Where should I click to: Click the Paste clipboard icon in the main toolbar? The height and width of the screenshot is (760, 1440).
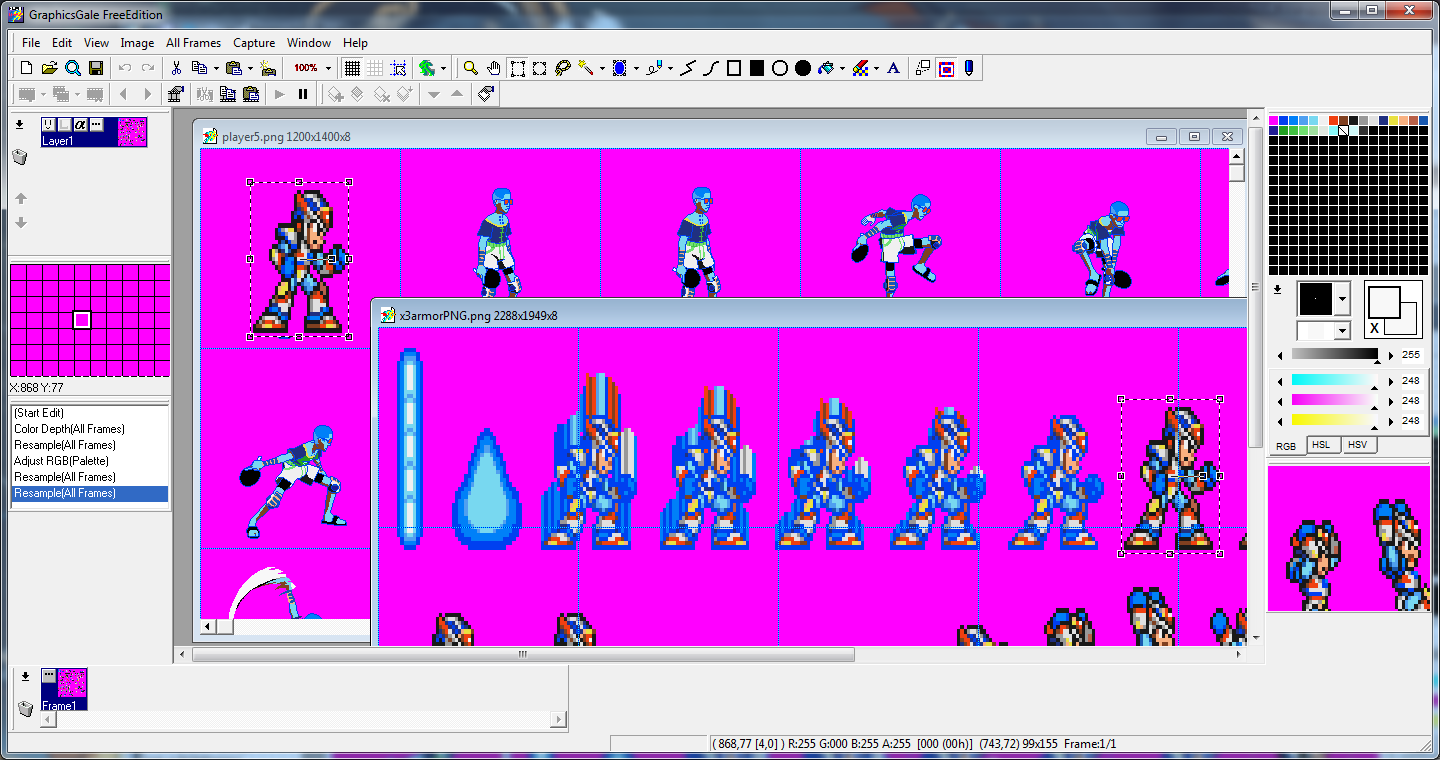click(233, 68)
